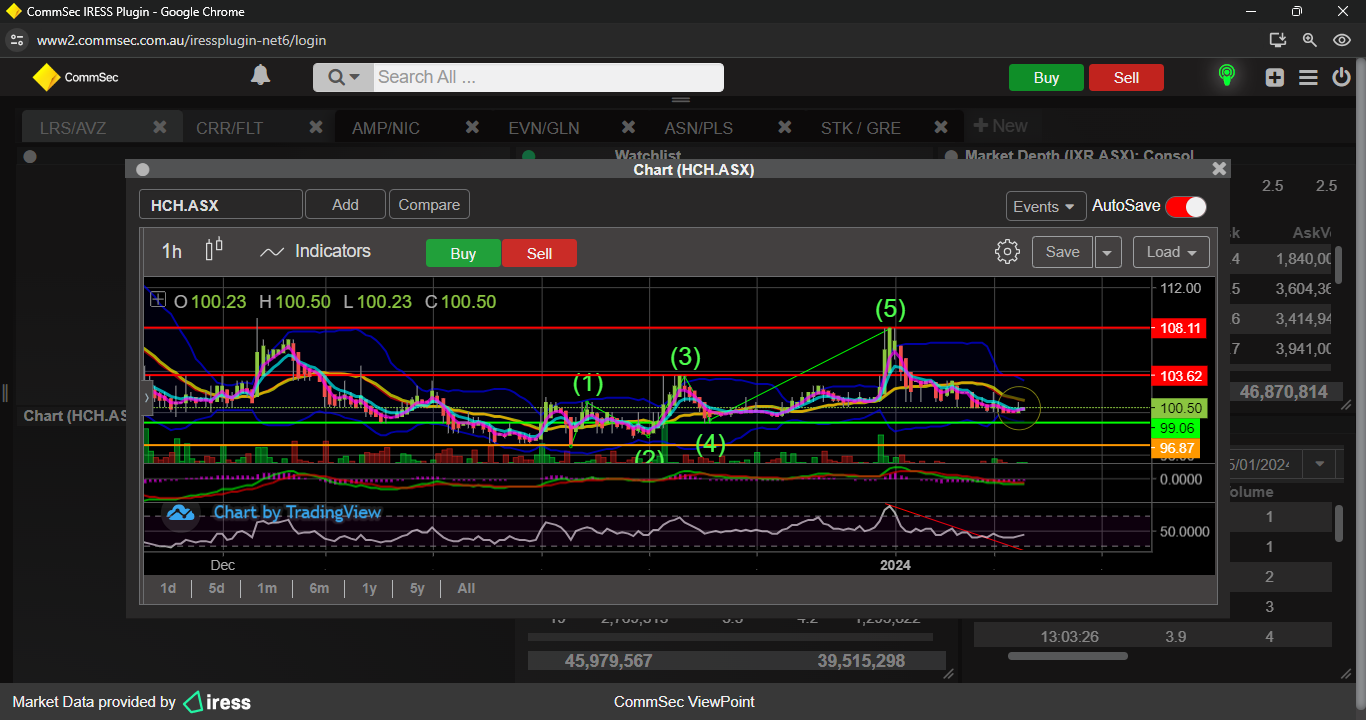The image size is (1366, 720).
Task: Click the horizontal scrollbar in Market Depth panel
Action: (1067, 656)
